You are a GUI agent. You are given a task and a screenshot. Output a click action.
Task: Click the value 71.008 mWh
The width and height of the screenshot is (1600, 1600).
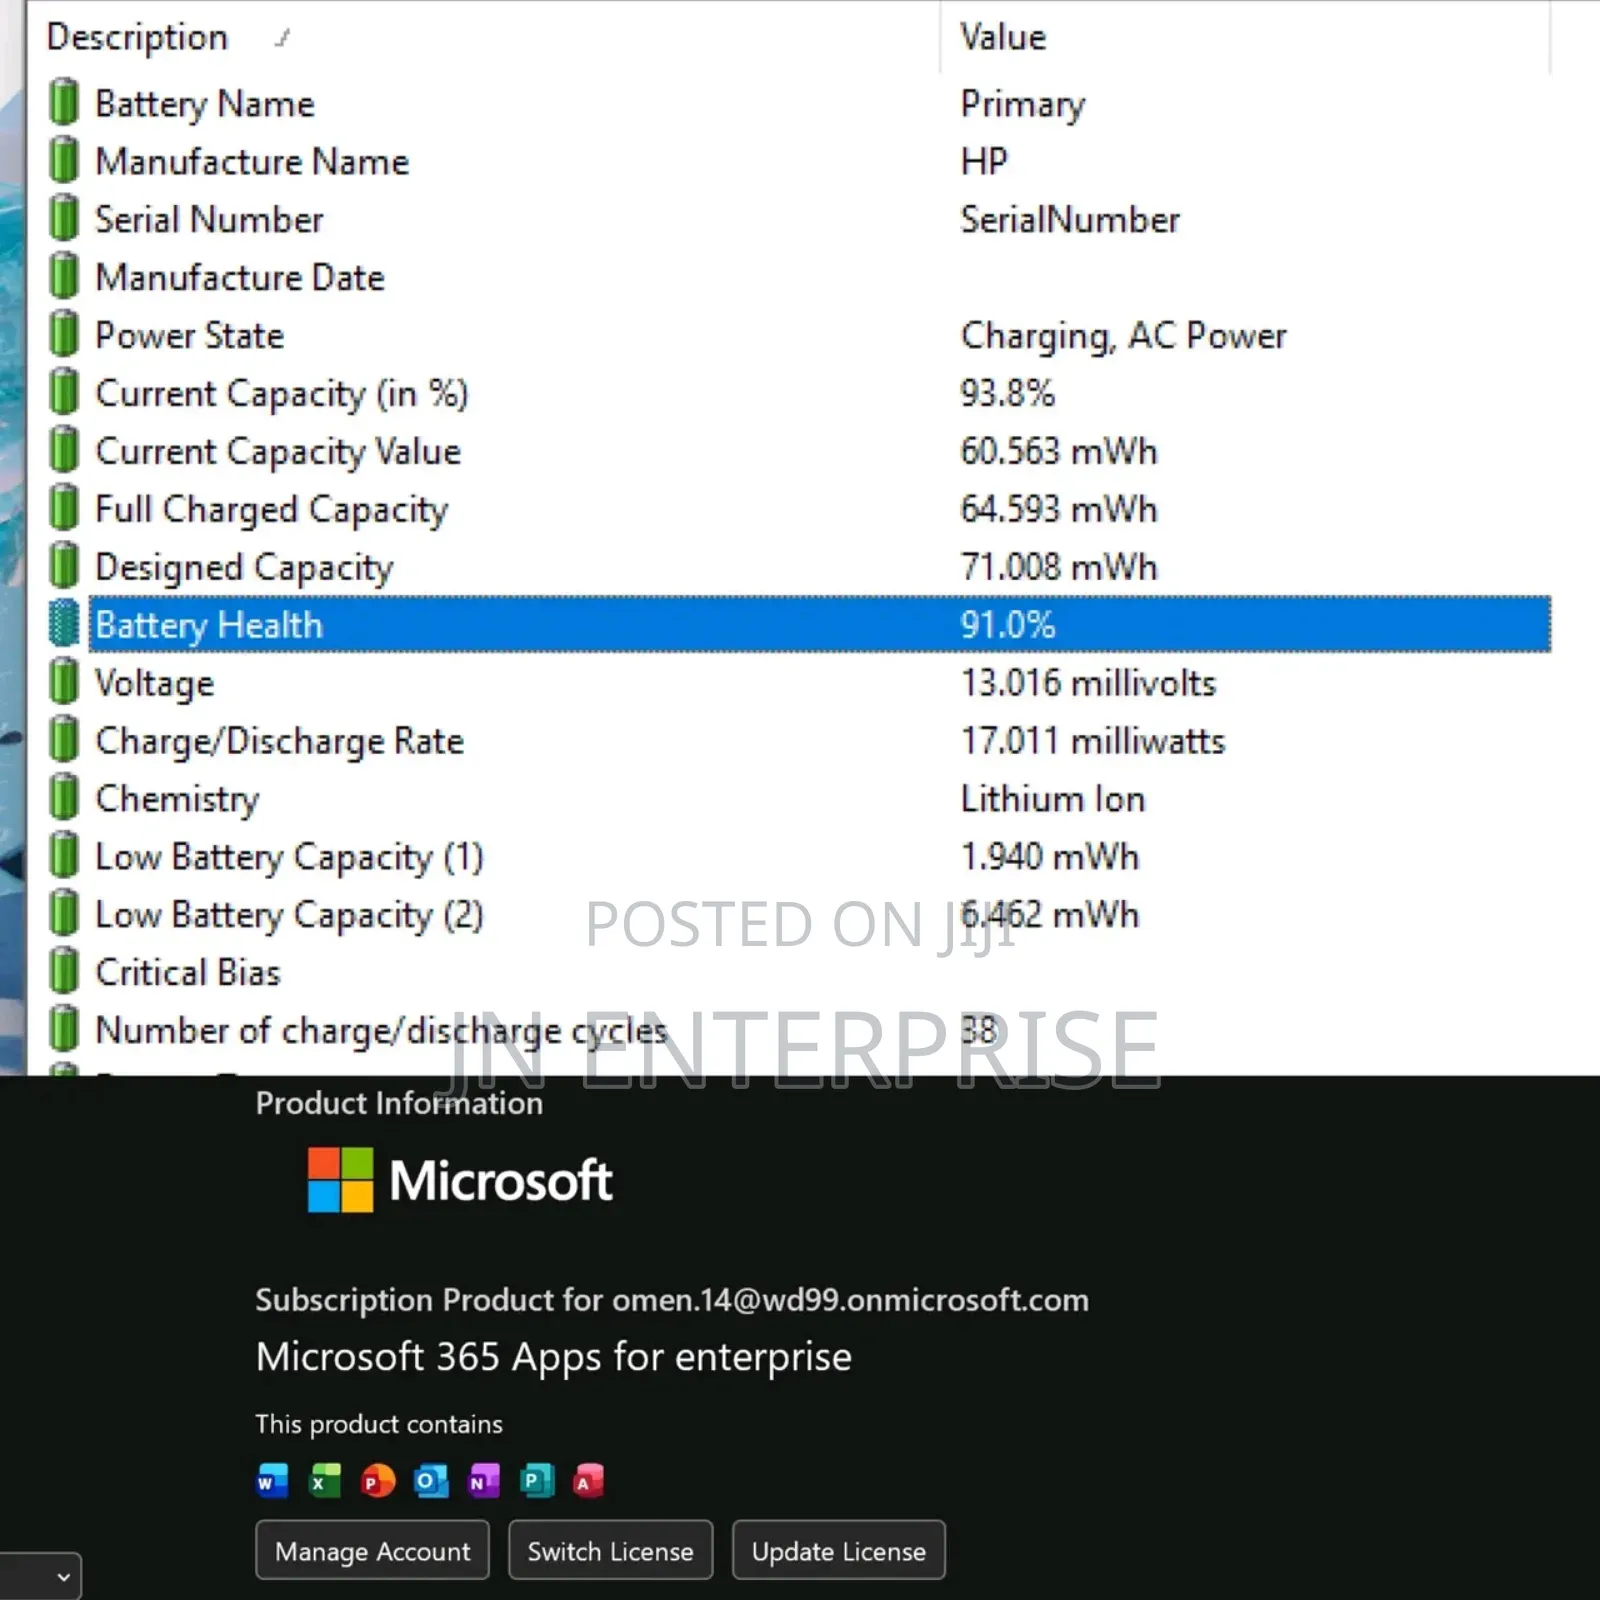click(1058, 567)
